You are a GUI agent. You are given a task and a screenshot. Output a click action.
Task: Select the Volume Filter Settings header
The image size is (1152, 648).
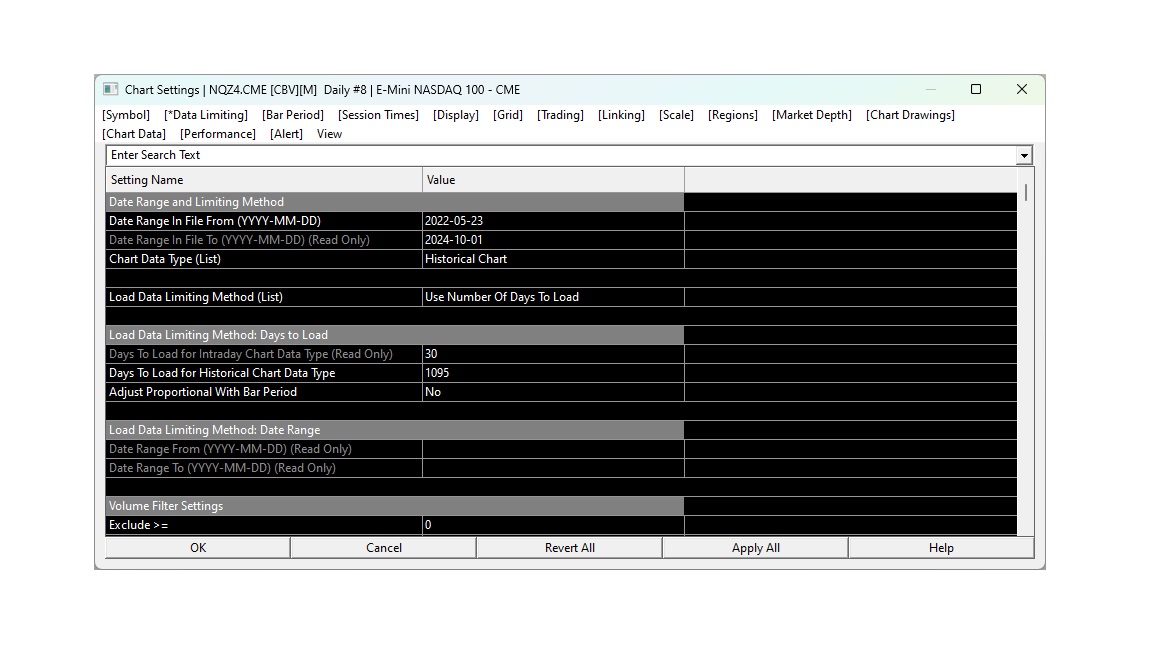pyautogui.click(x=395, y=506)
